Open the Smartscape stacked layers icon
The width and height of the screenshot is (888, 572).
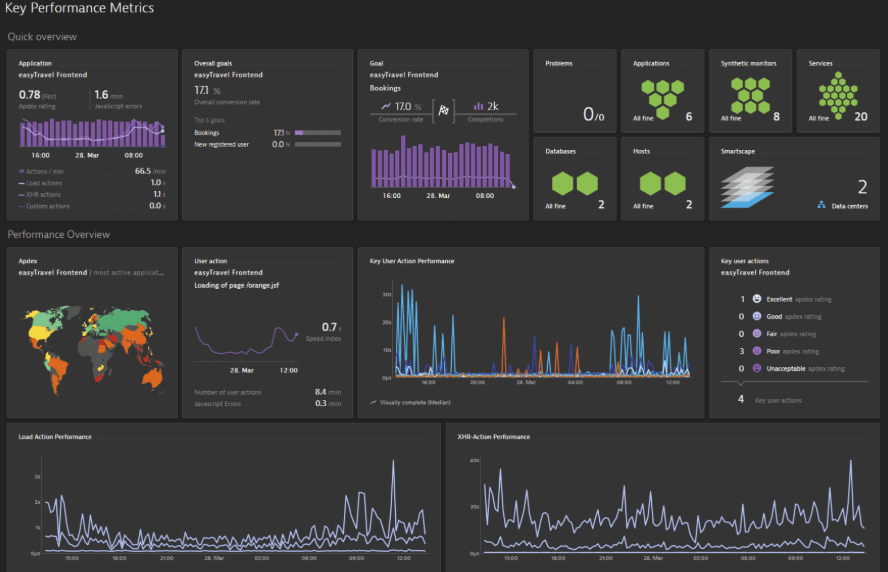pyautogui.click(x=747, y=187)
